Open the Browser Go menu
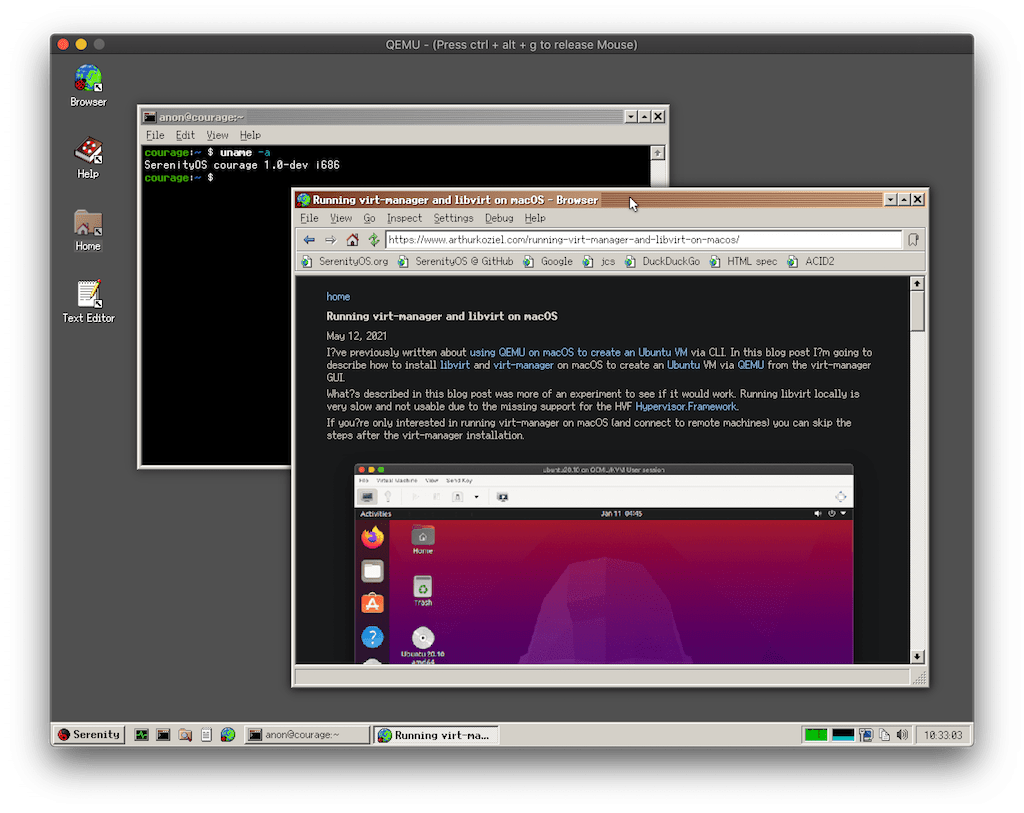This screenshot has height=813, width=1024. coord(369,218)
